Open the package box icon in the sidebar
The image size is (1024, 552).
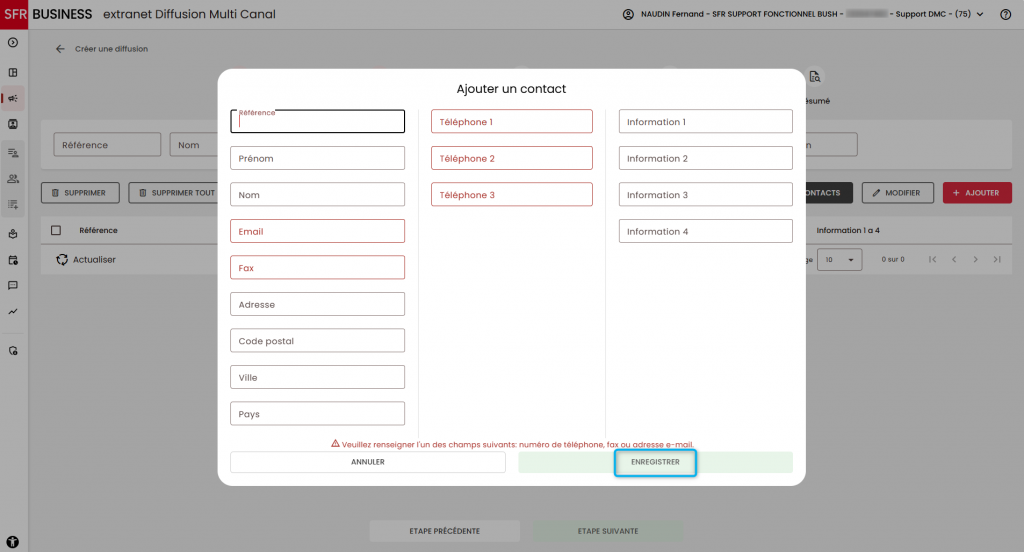point(12,234)
